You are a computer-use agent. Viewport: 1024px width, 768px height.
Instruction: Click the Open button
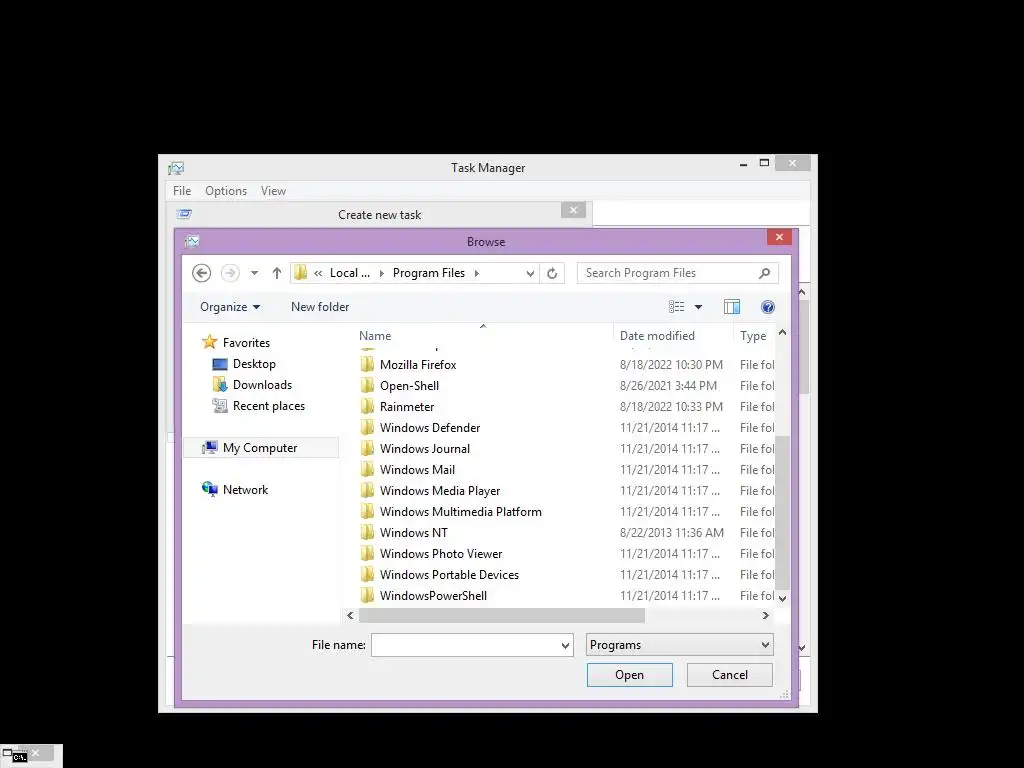point(630,675)
